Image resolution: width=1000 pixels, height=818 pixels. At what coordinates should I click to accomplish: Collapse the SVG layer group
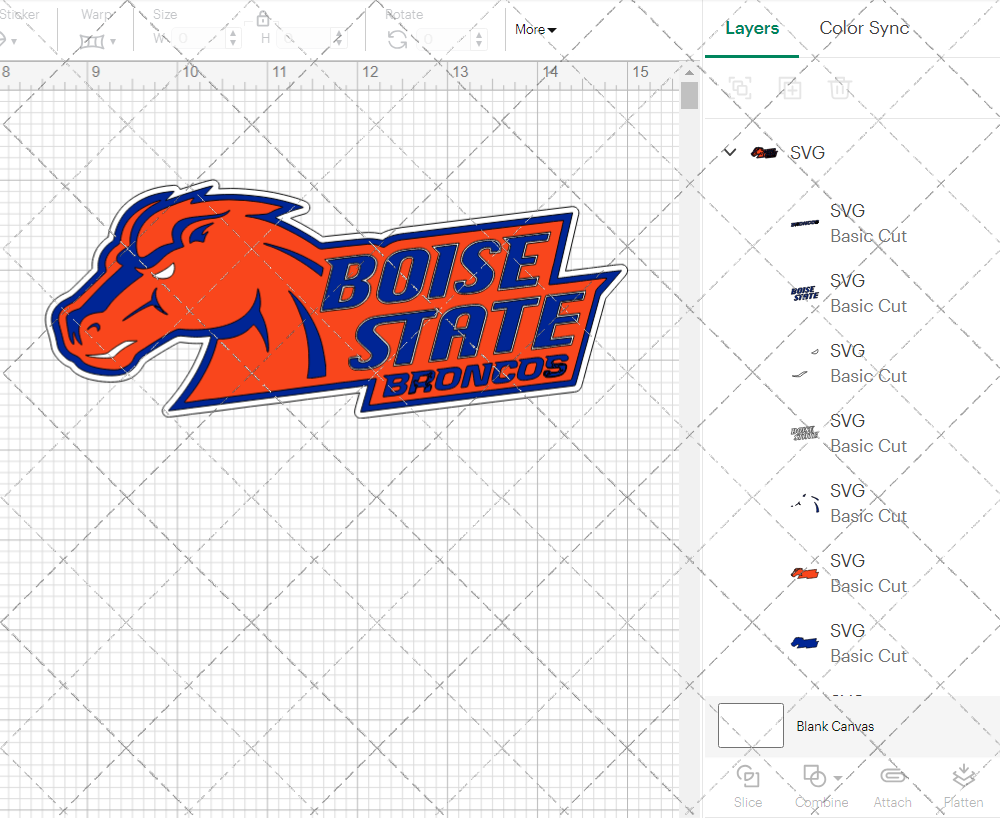click(x=729, y=152)
